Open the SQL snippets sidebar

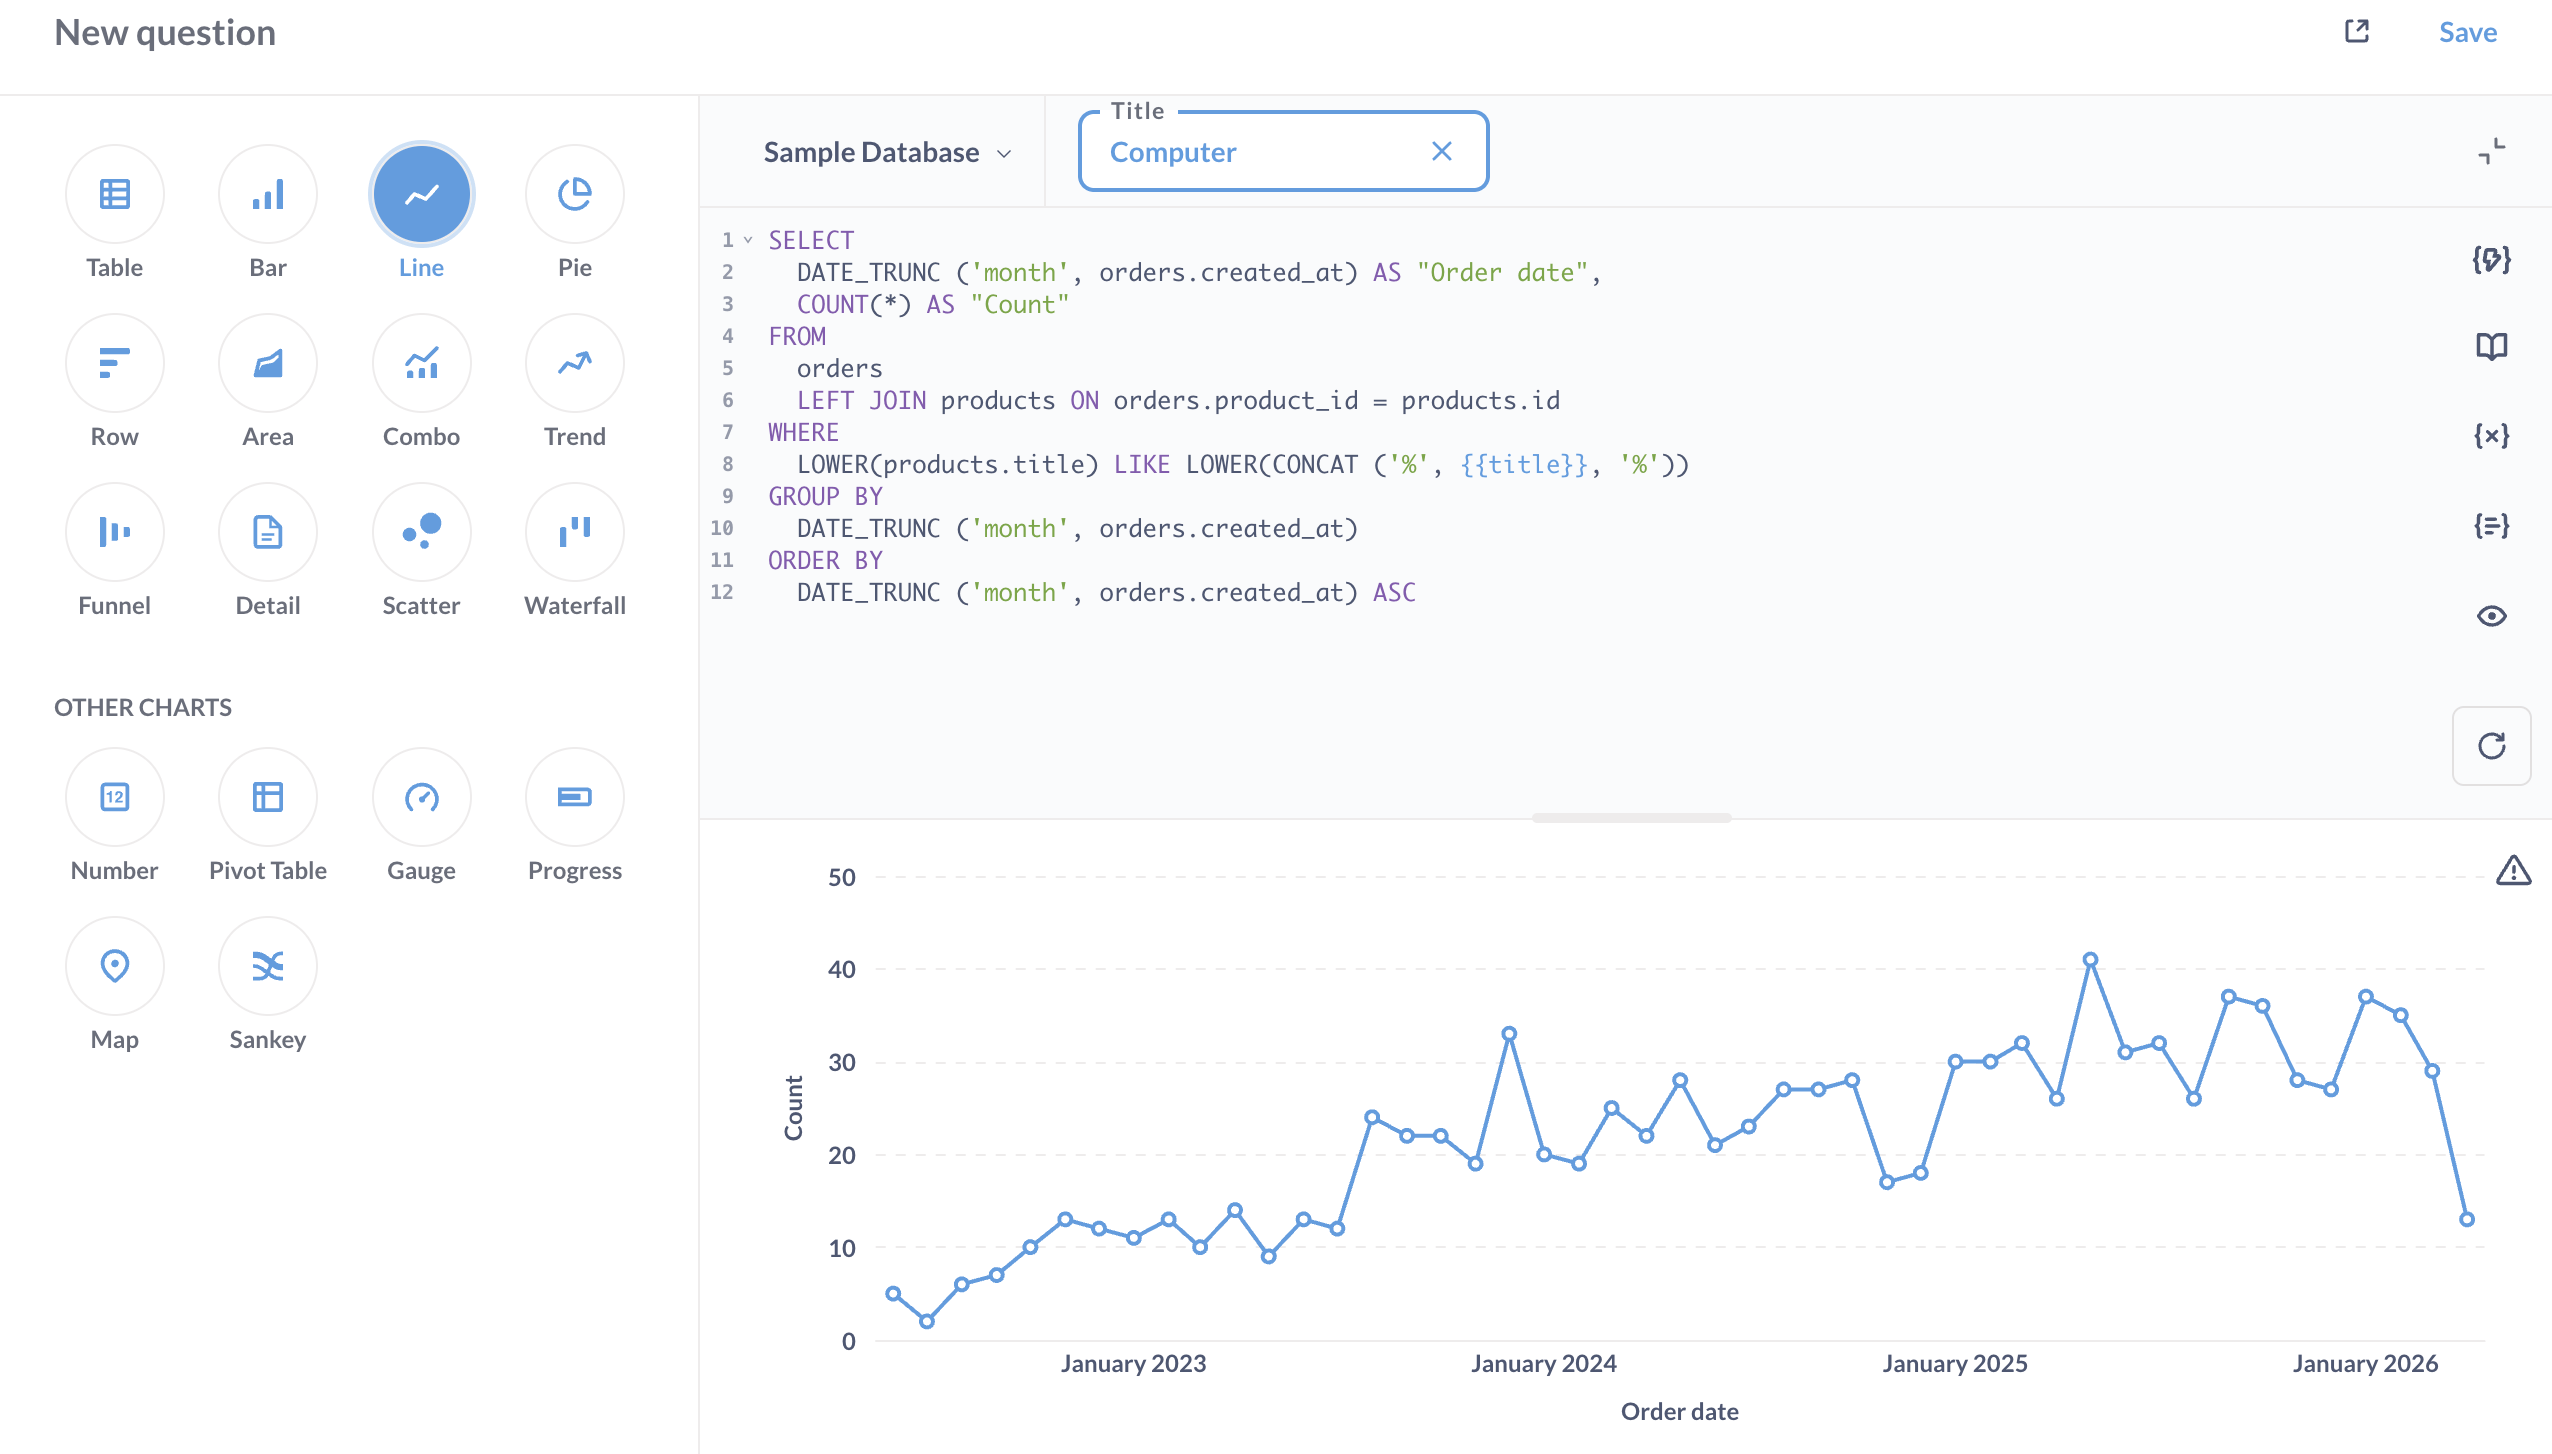[2490, 525]
